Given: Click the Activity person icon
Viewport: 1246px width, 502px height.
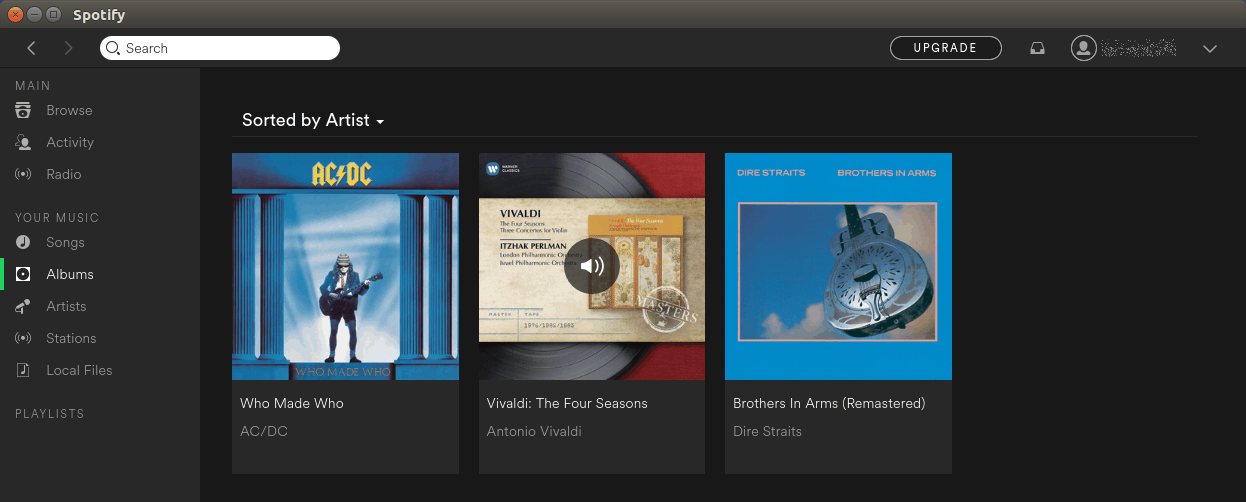Looking at the screenshot, I should click(x=23, y=142).
